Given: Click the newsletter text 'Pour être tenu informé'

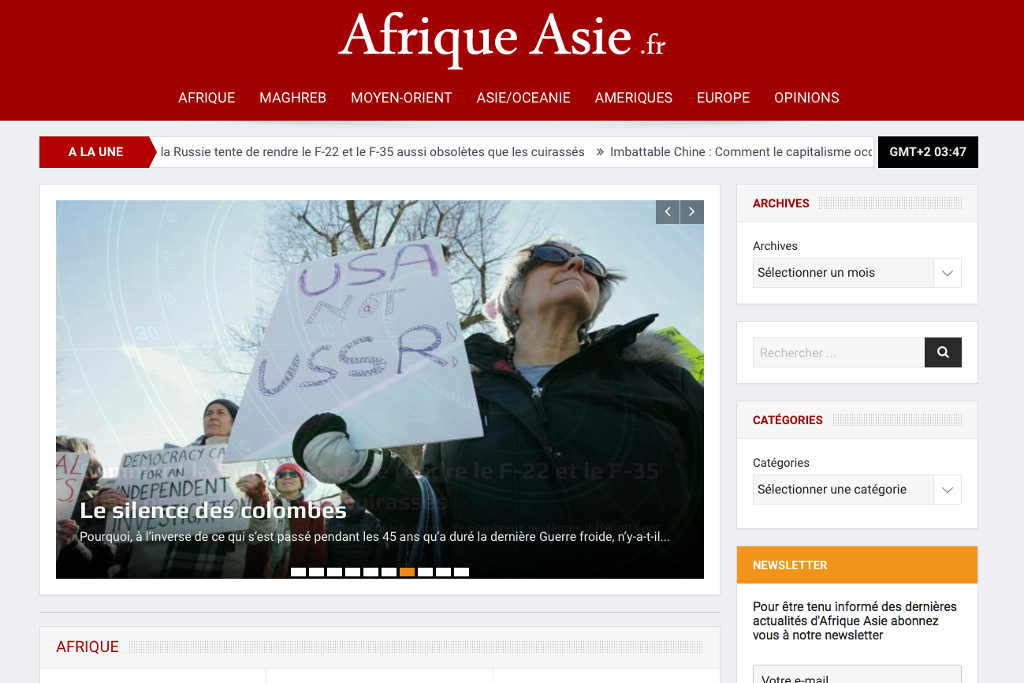Looking at the screenshot, I should [854, 621].
